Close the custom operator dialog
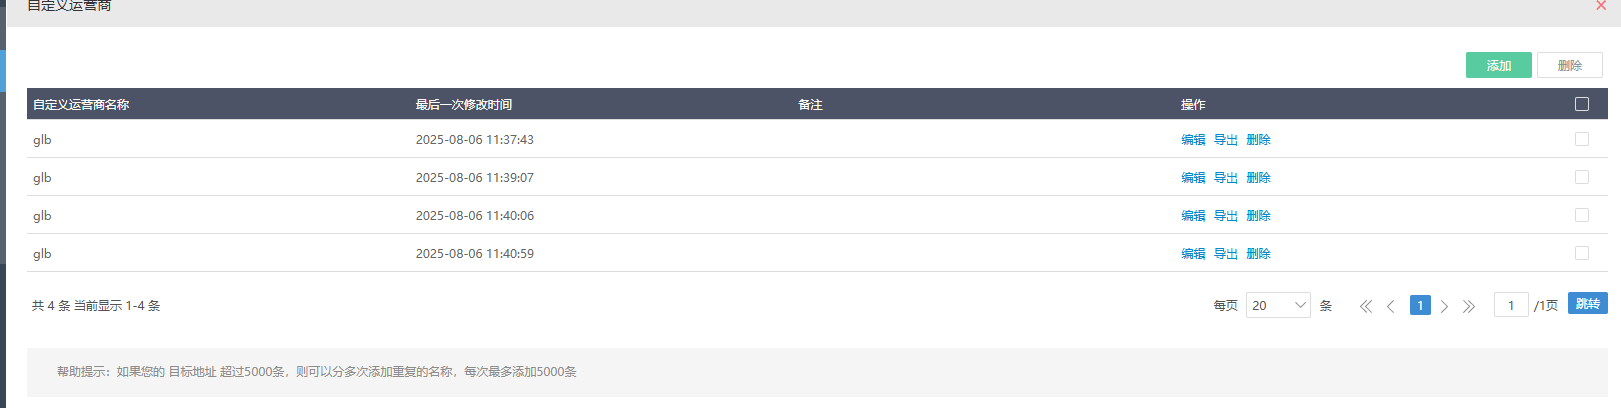This screenshot has width=1621, height=408. pyautogui.click(x=1601, y=6)
